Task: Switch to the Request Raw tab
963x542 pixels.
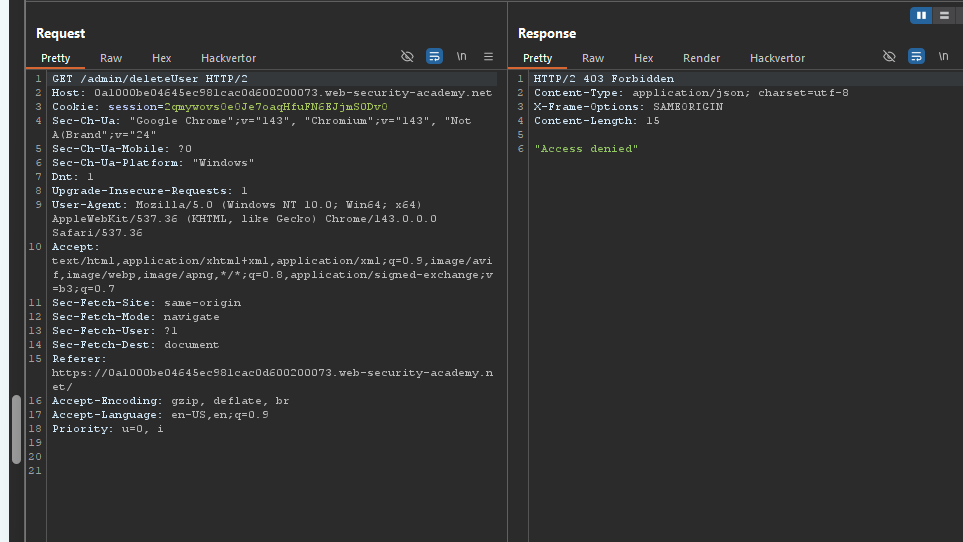Action: (111, 58)
